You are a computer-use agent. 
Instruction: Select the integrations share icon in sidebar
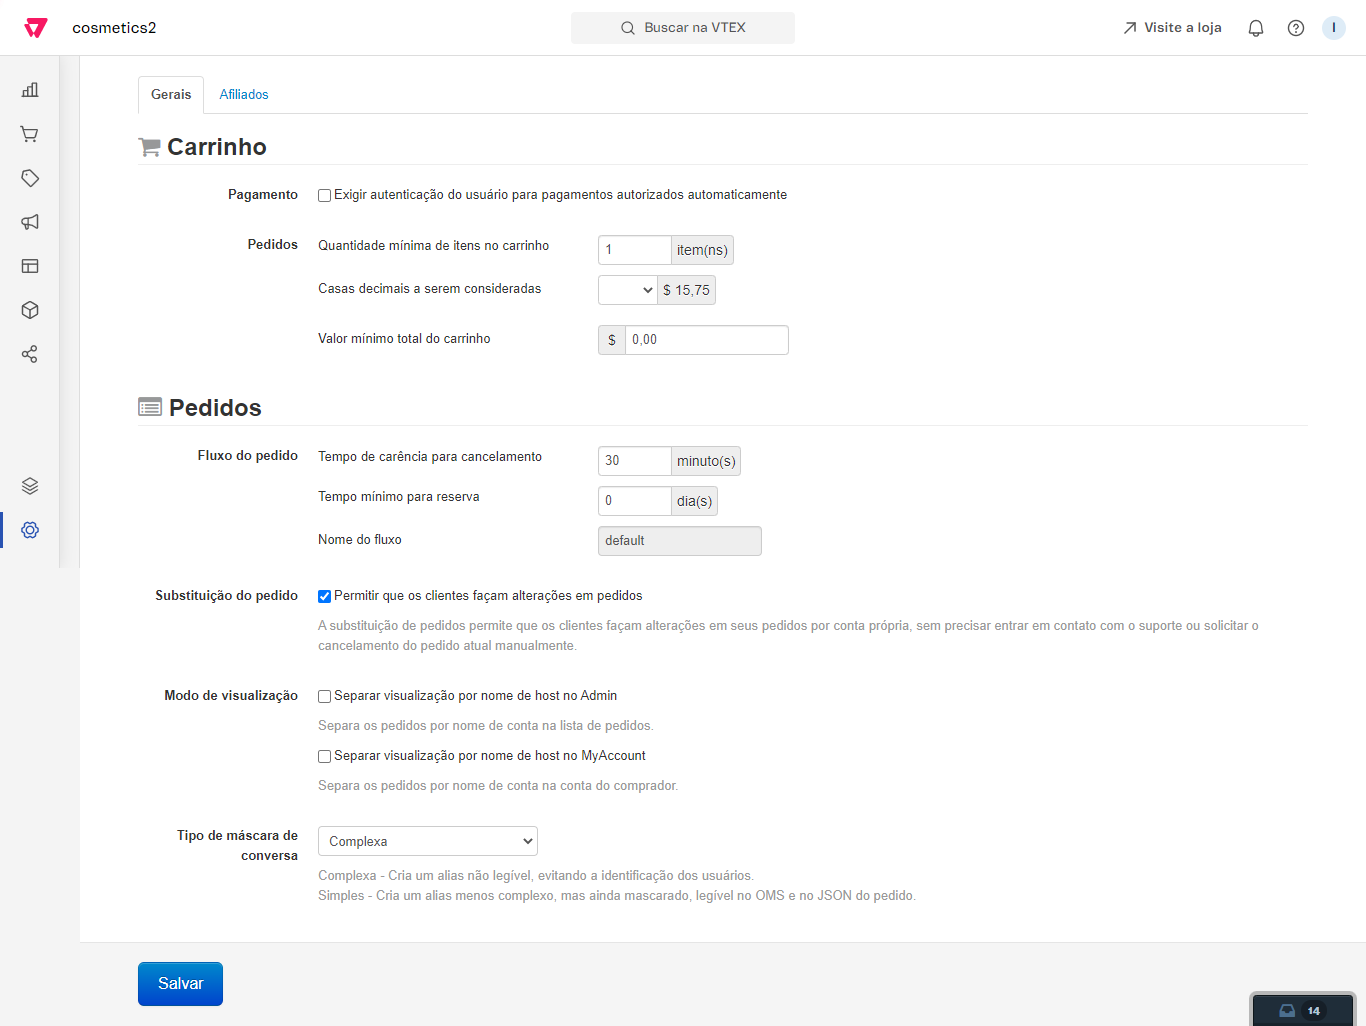coord(29,354)
